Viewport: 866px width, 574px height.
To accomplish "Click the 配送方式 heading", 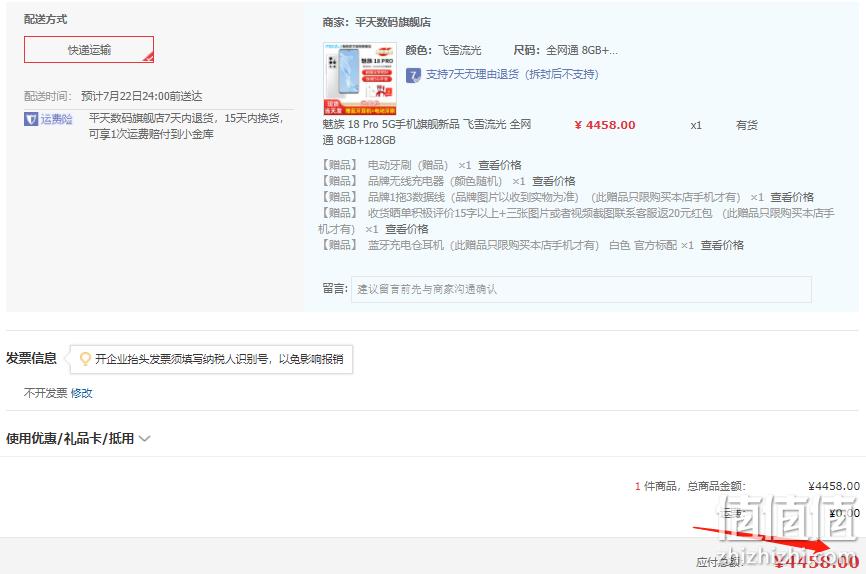I will pyautogui.click(x=45, y=19).
